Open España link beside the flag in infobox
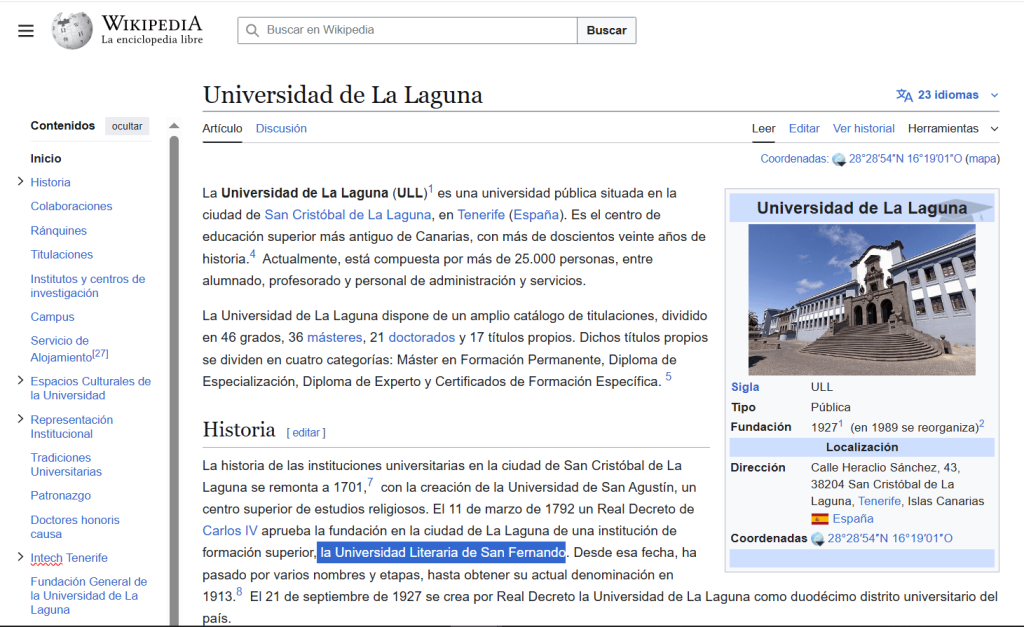 click(853, 519)
